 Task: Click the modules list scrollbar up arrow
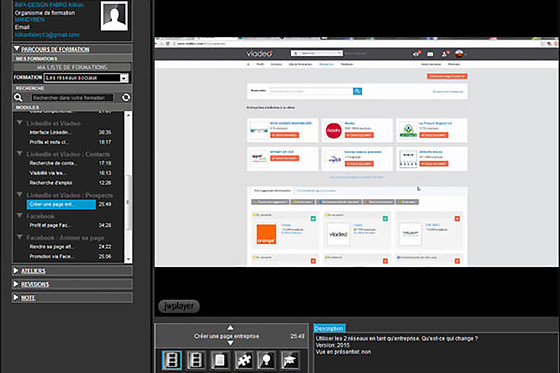[x=128, y=115]
